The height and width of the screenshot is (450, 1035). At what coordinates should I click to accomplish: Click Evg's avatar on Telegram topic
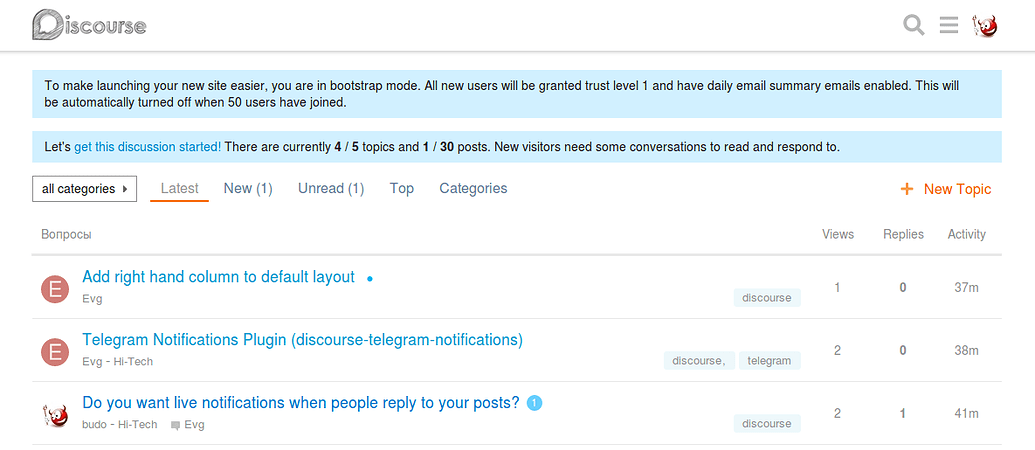[54, 351]
